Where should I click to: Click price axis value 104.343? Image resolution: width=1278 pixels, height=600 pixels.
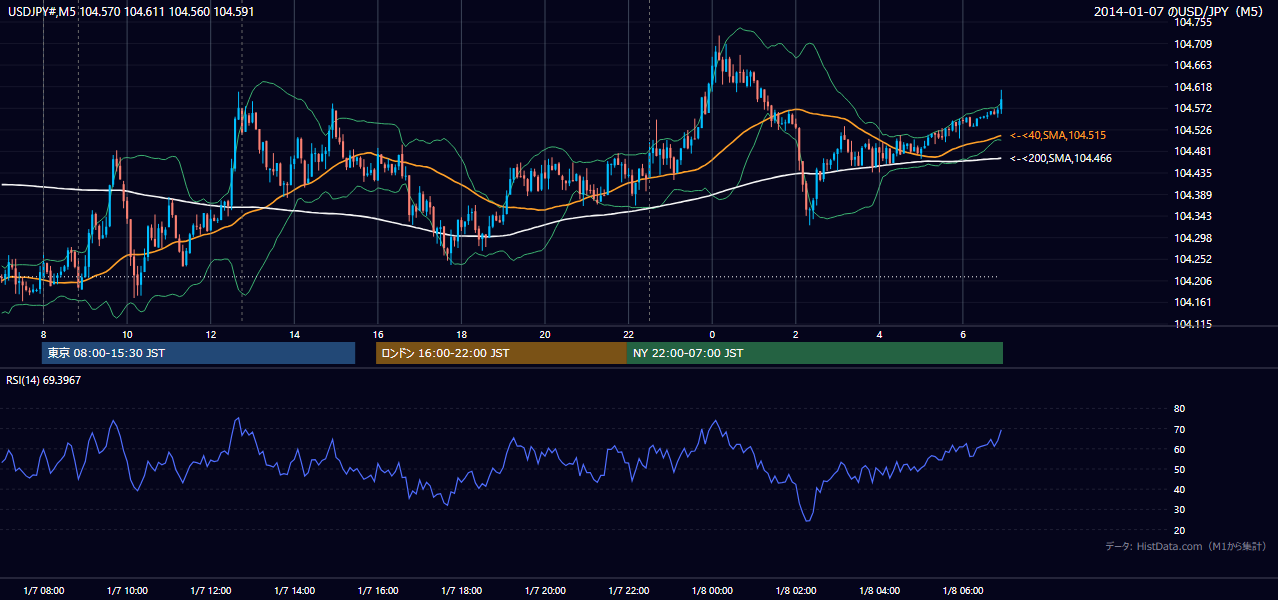click(x=1195, y=216)
